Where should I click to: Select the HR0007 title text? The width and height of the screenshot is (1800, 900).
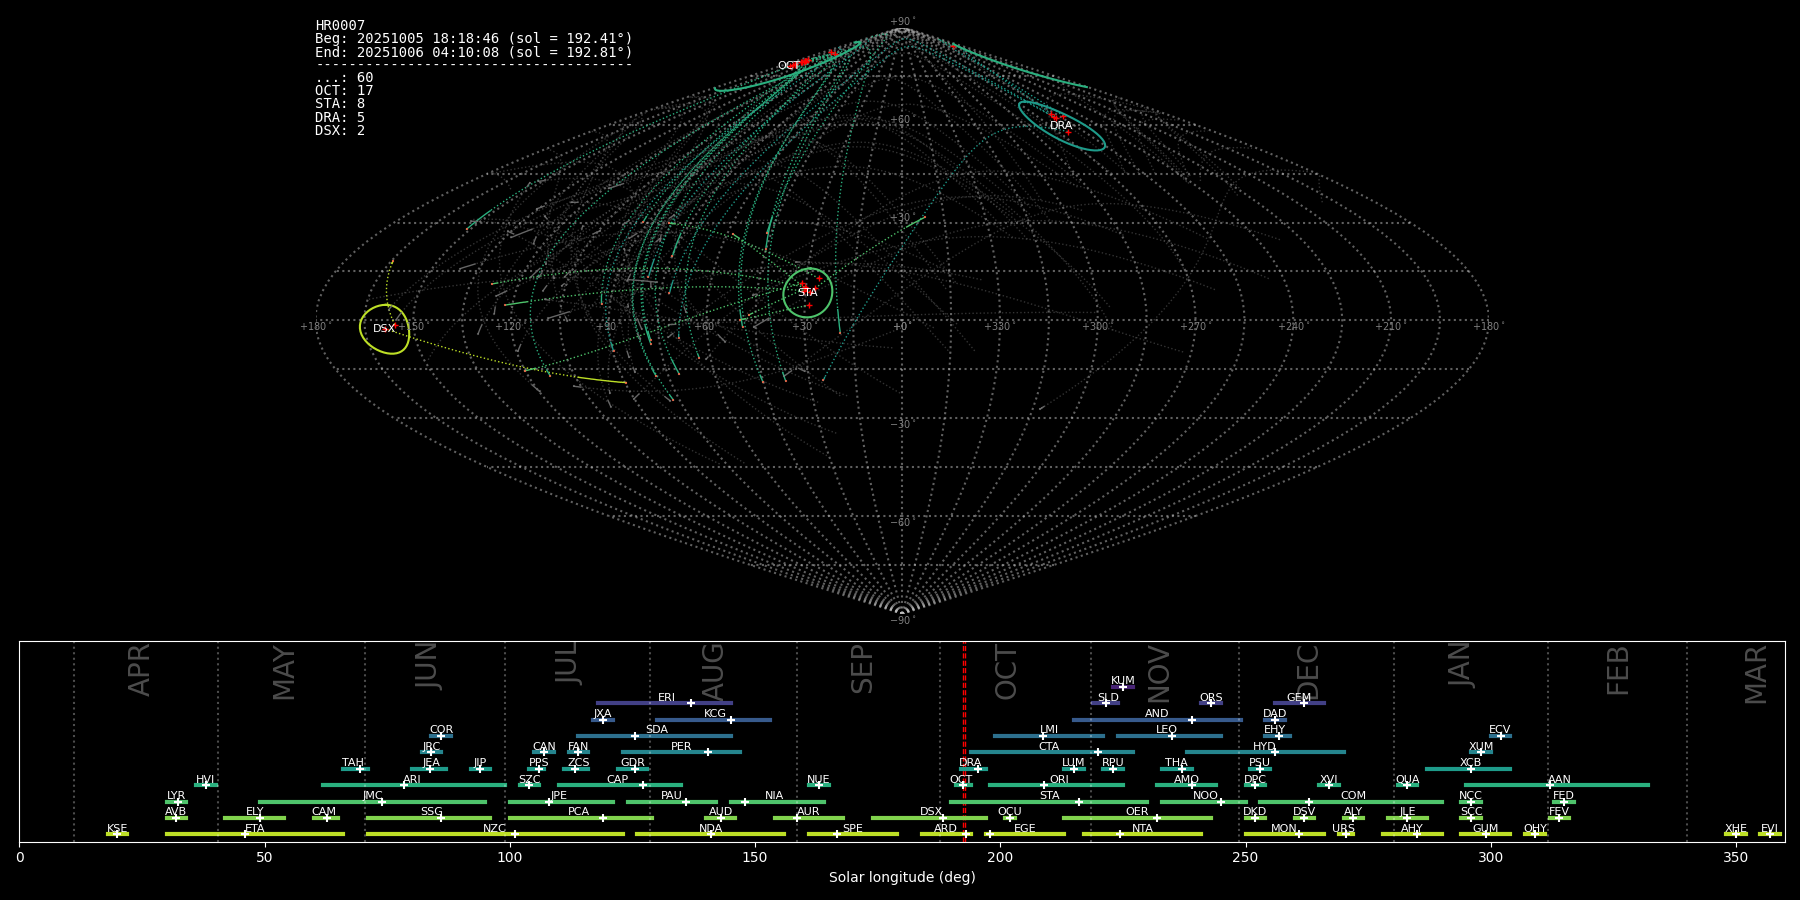[340, 26]
